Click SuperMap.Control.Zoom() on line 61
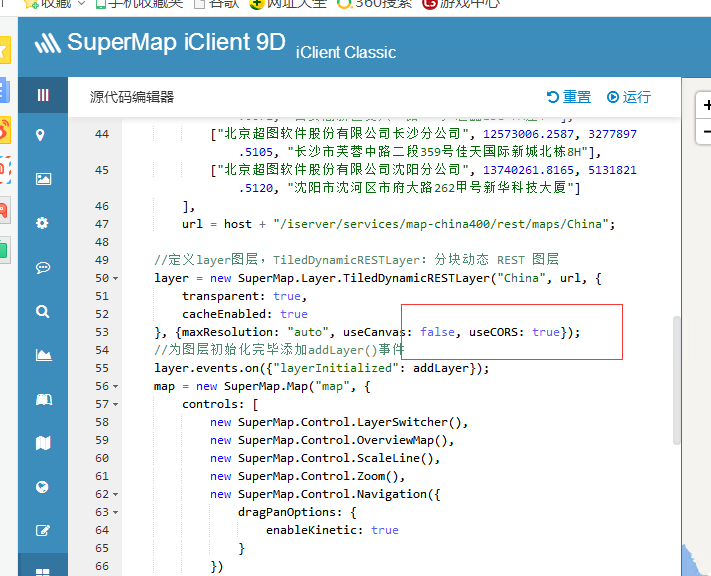This screenshot has width=711, height=576. pyautogui.click(x=318, y=476)
